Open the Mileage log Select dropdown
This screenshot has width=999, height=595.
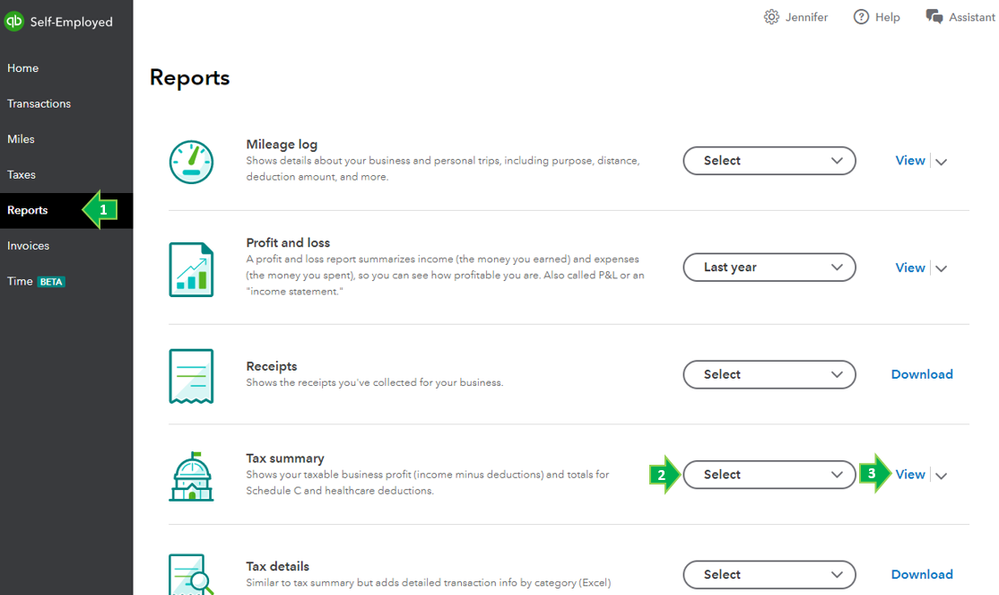[x=769, y=161]
